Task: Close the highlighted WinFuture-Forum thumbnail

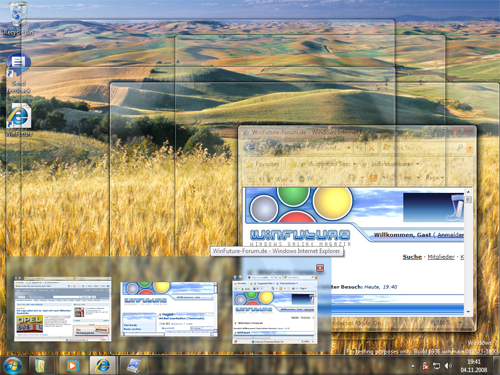Action: point(320,268)
